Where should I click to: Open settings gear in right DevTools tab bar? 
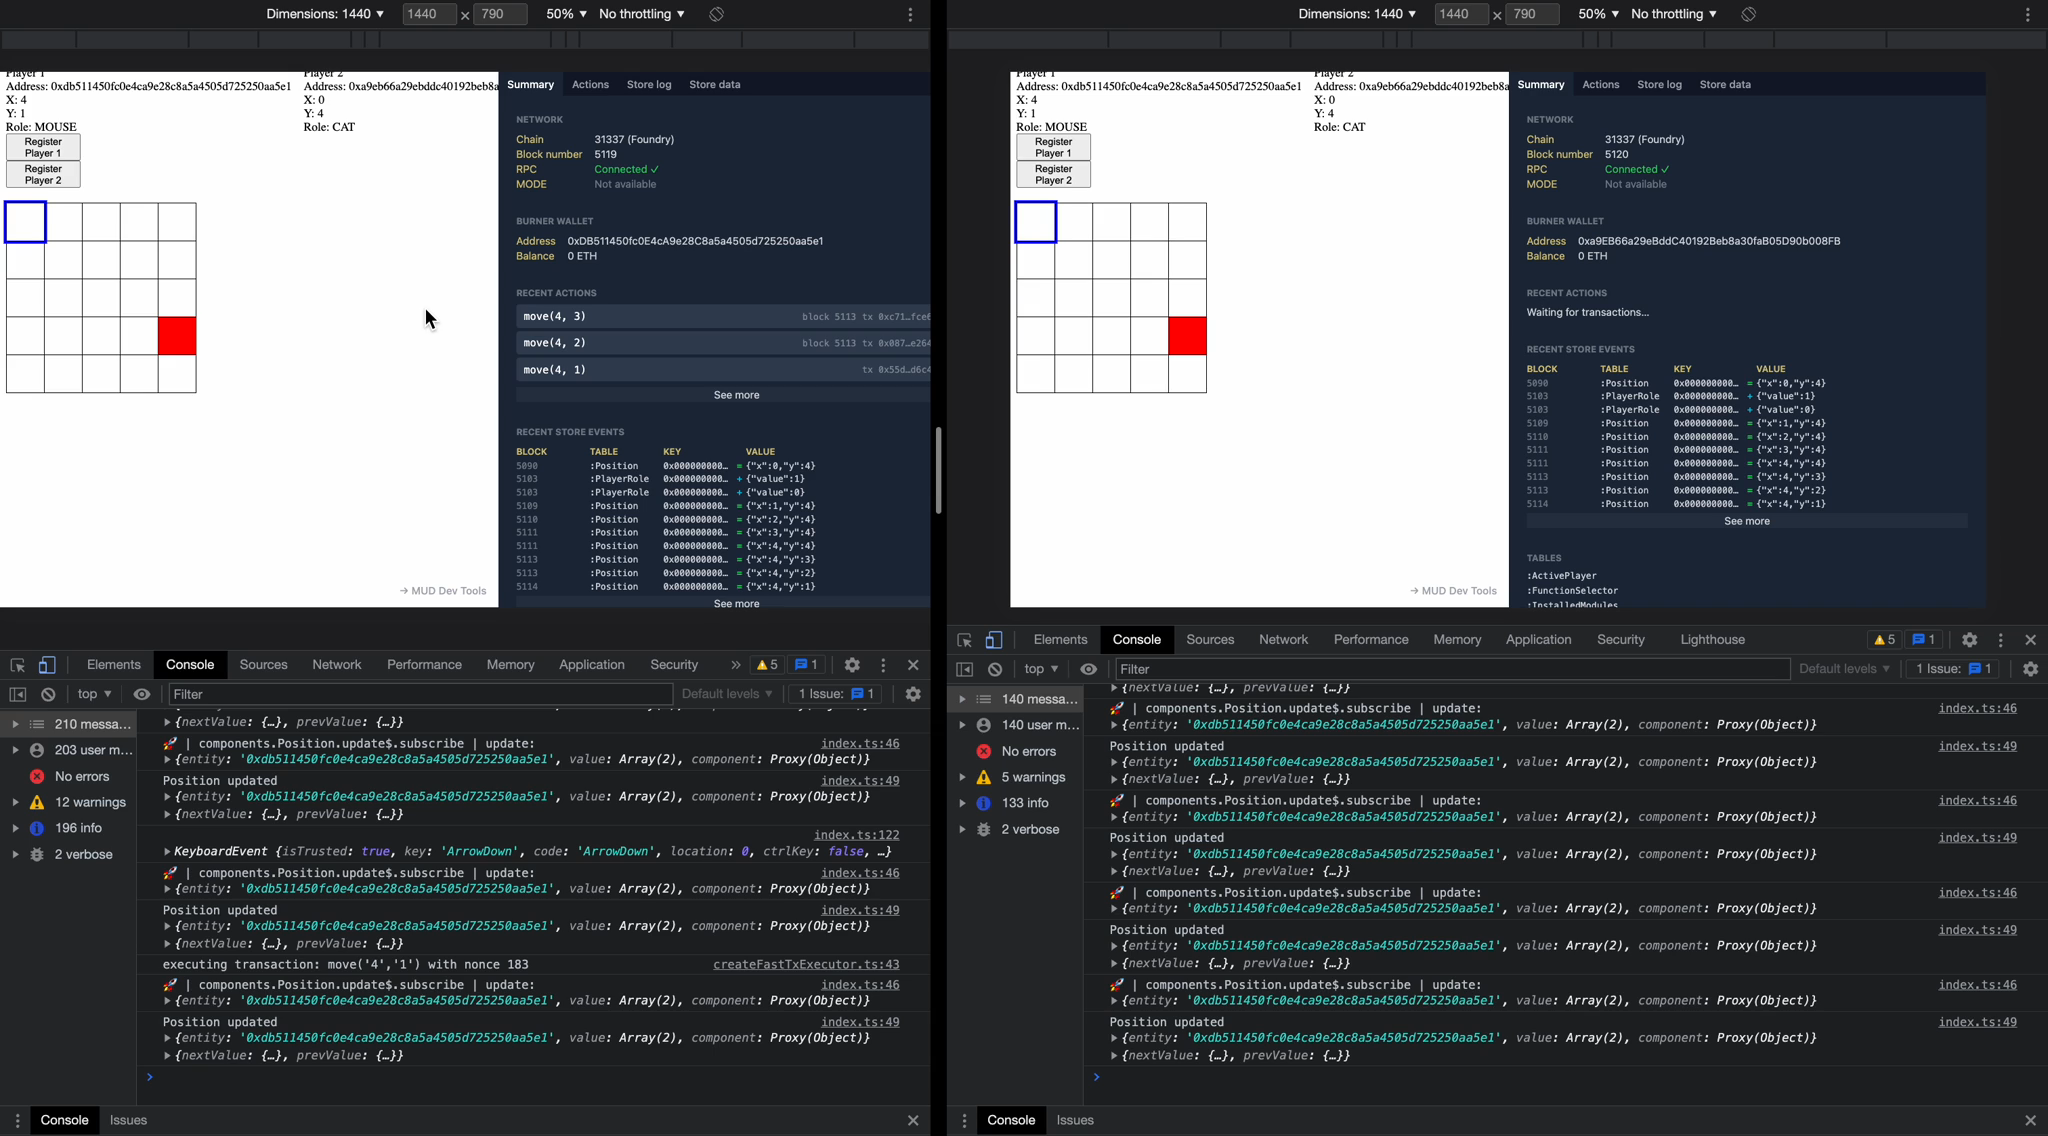pos(1969,640)
